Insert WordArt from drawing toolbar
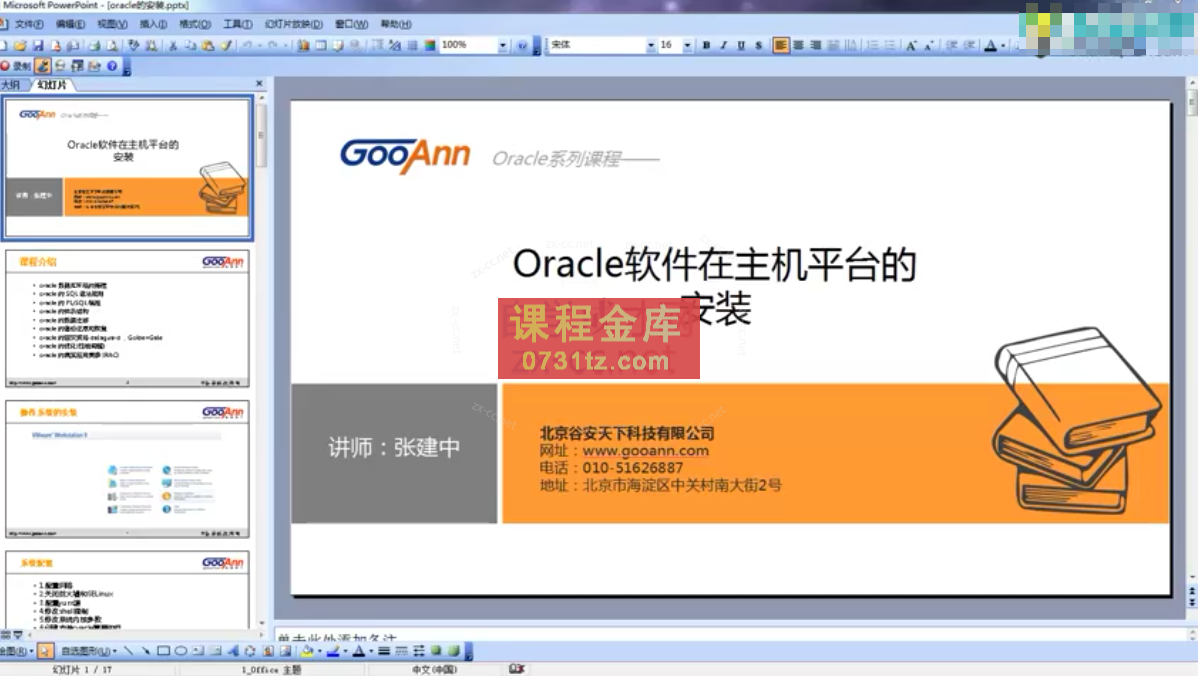 (232, 652)
